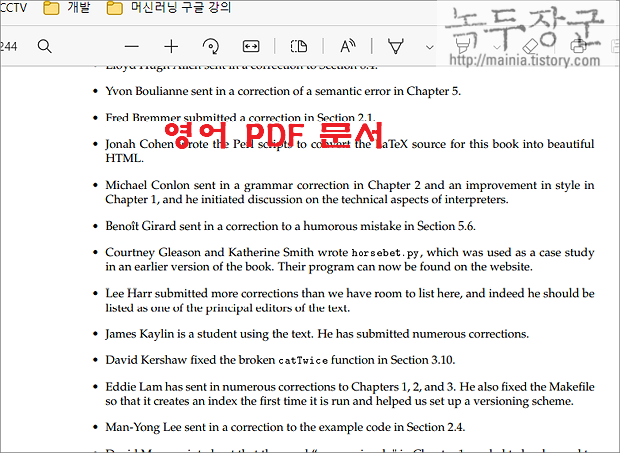Click the text 'principal editors of the text'

coord(278,308)
